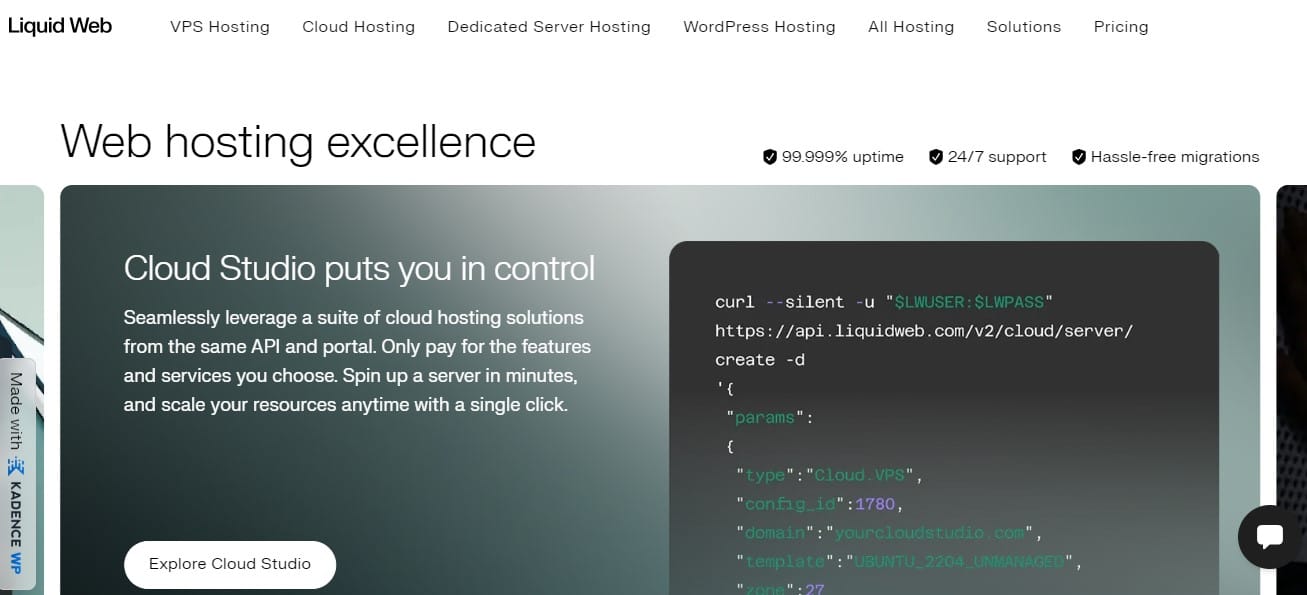Go to the Pricing page

coord(1121,27)
